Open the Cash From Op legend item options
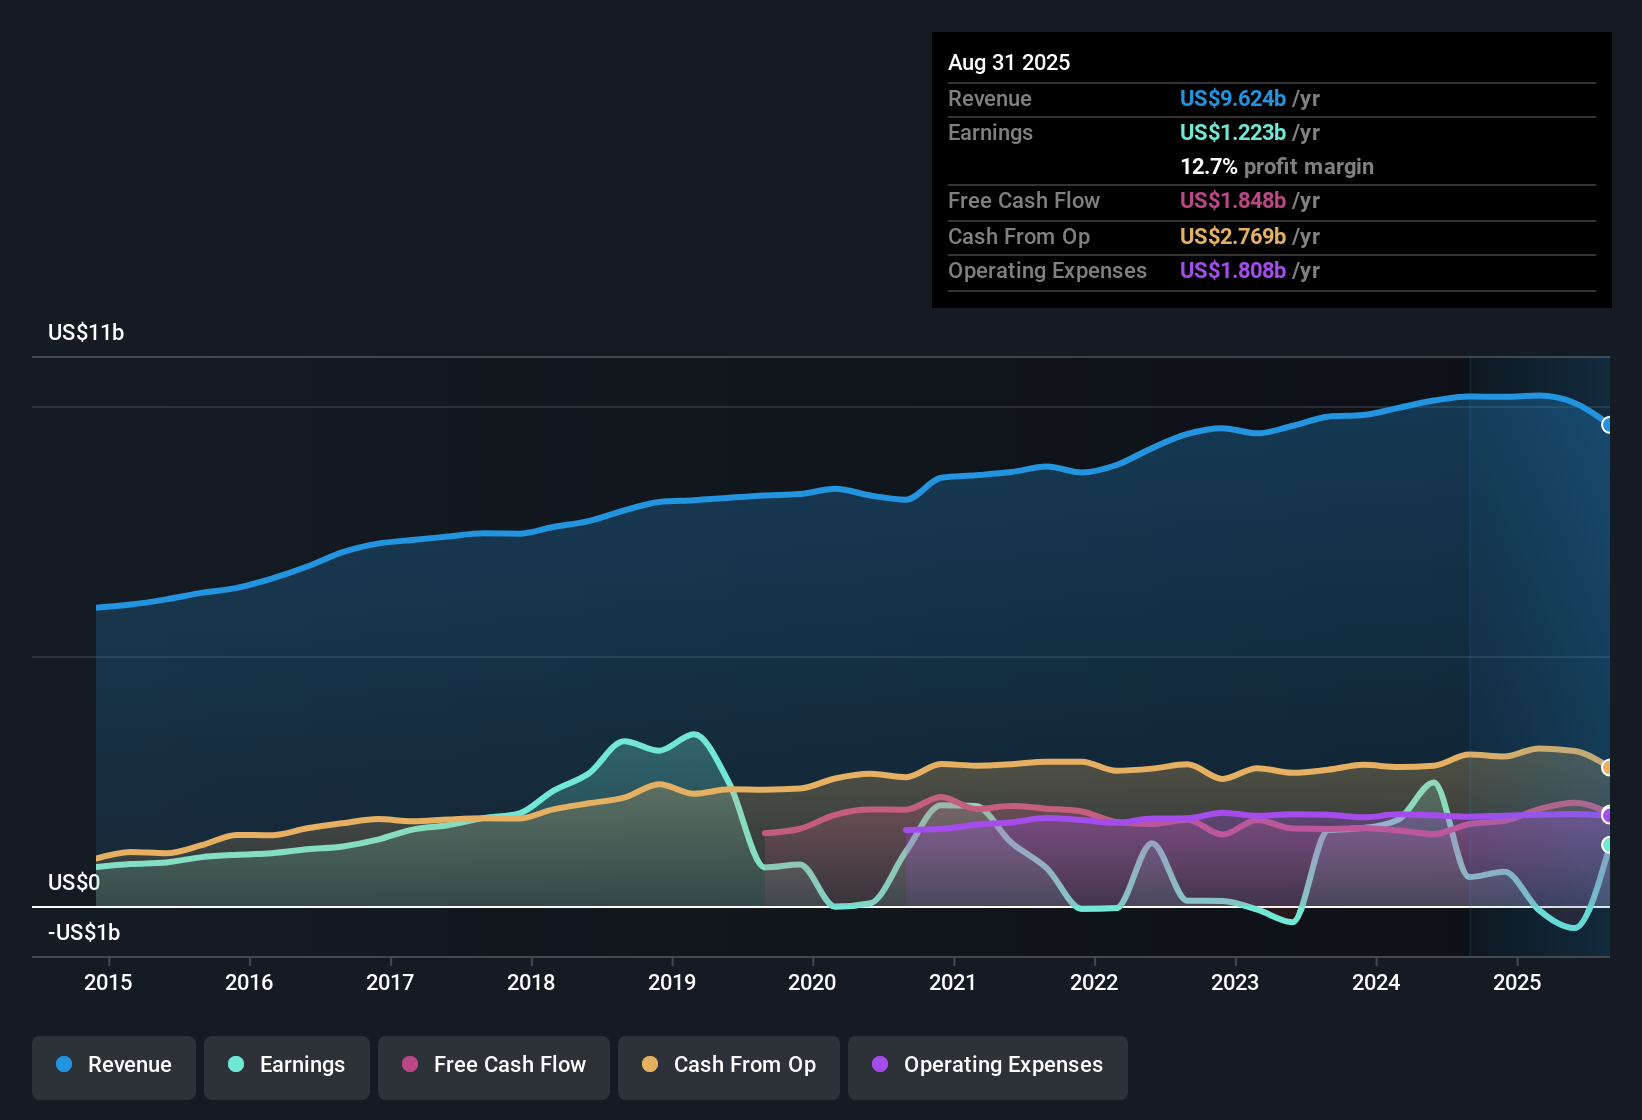 (728, 1065)
